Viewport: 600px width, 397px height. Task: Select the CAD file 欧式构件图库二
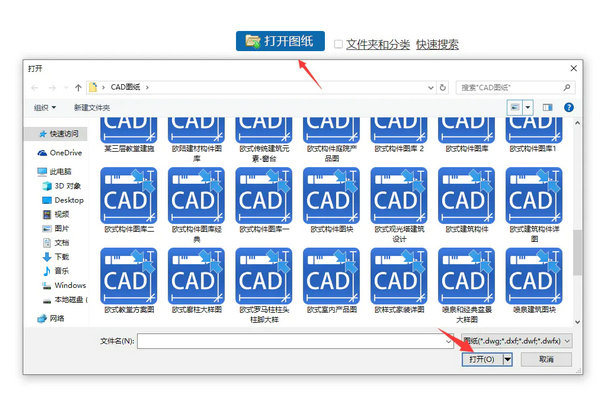tap(129, 200)
